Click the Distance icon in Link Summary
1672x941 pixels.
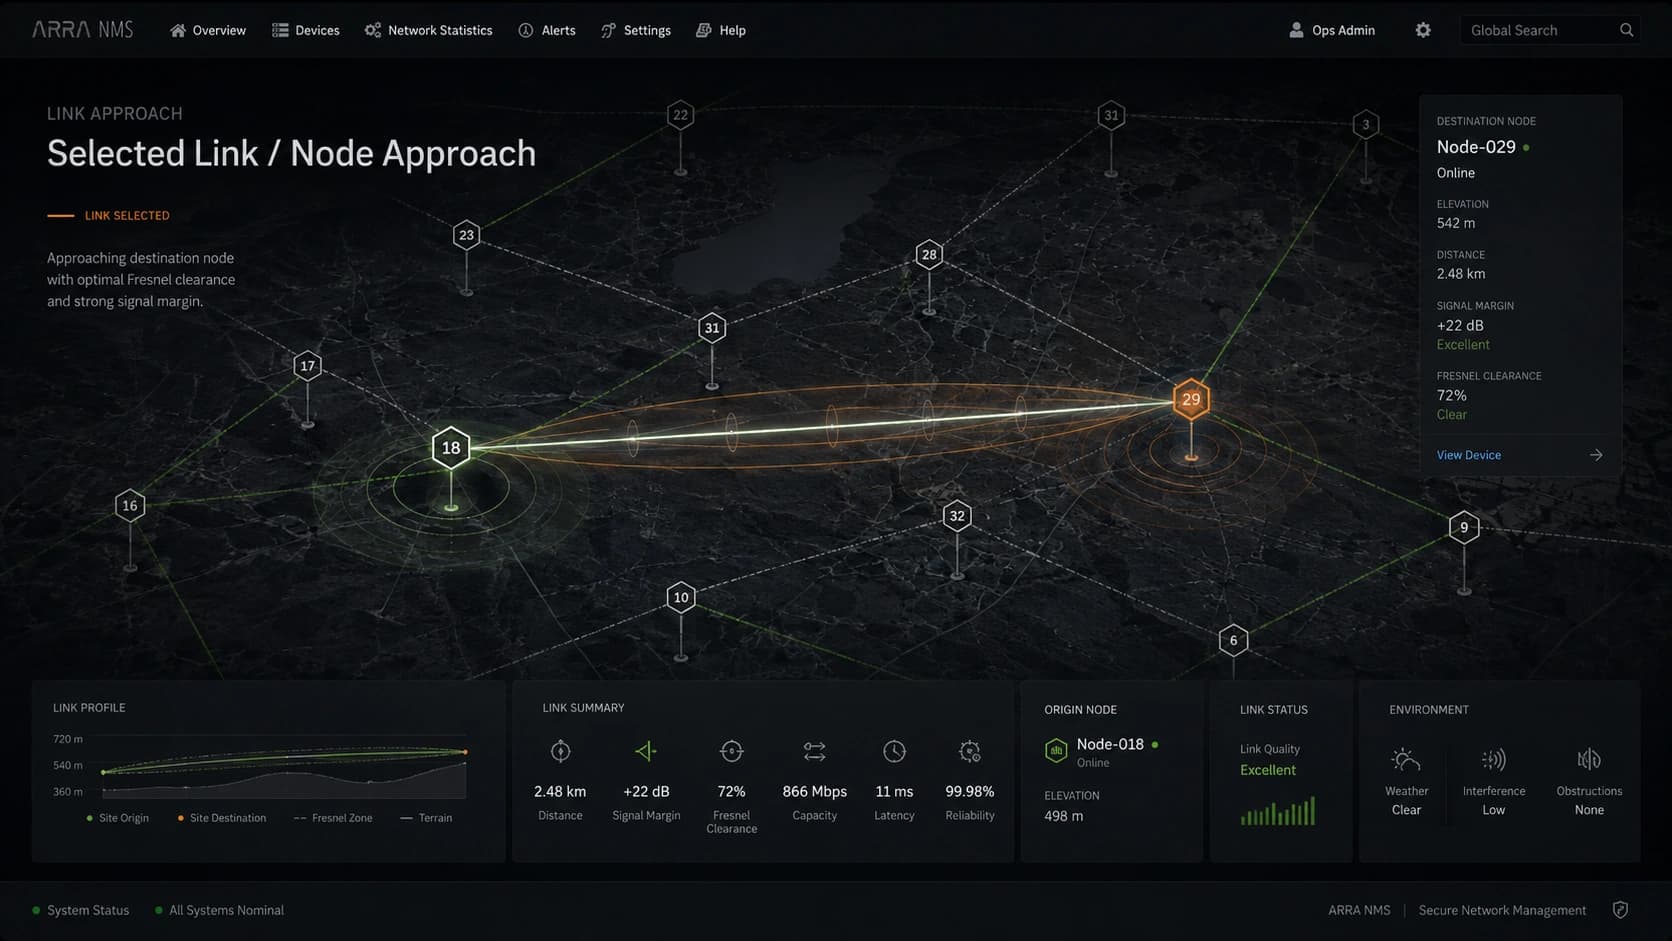point(560,751)
